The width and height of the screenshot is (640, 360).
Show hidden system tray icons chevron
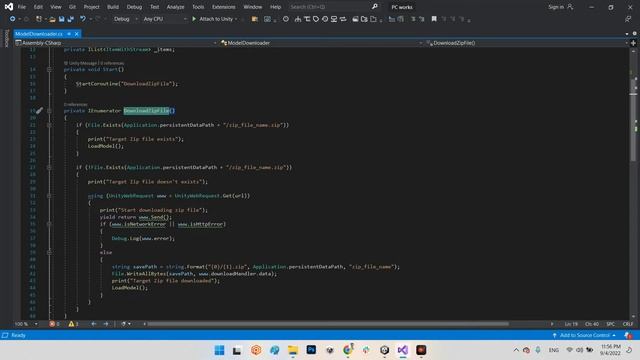click(516, 350)
